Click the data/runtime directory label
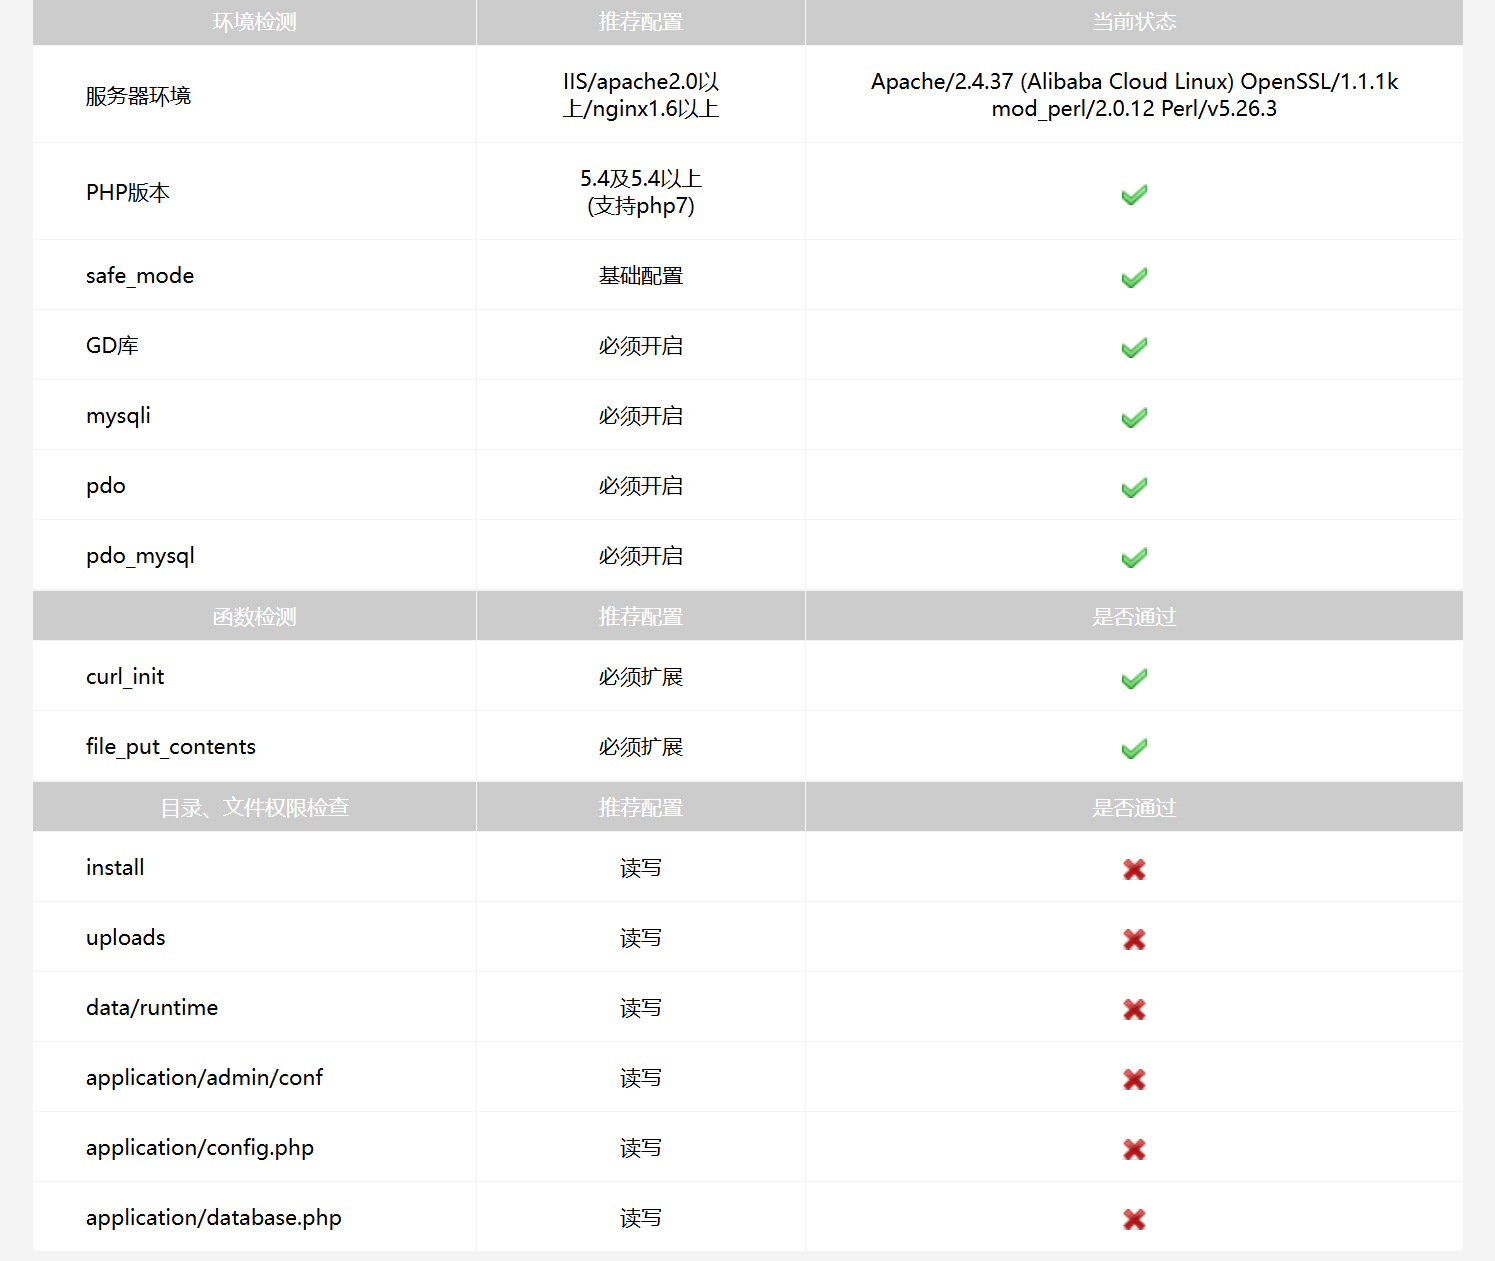Image resolution: width=1495 pixels, height=1261 pixels. 152,1008
